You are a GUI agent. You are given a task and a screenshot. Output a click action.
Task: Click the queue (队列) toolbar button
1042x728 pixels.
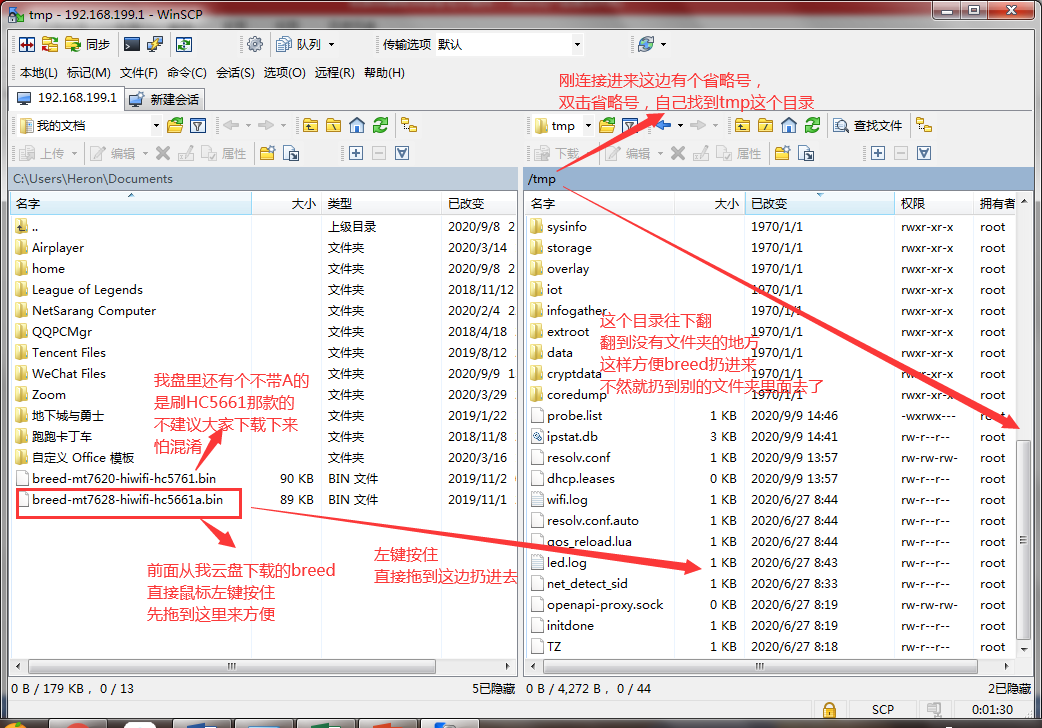[x=300, y=45]
